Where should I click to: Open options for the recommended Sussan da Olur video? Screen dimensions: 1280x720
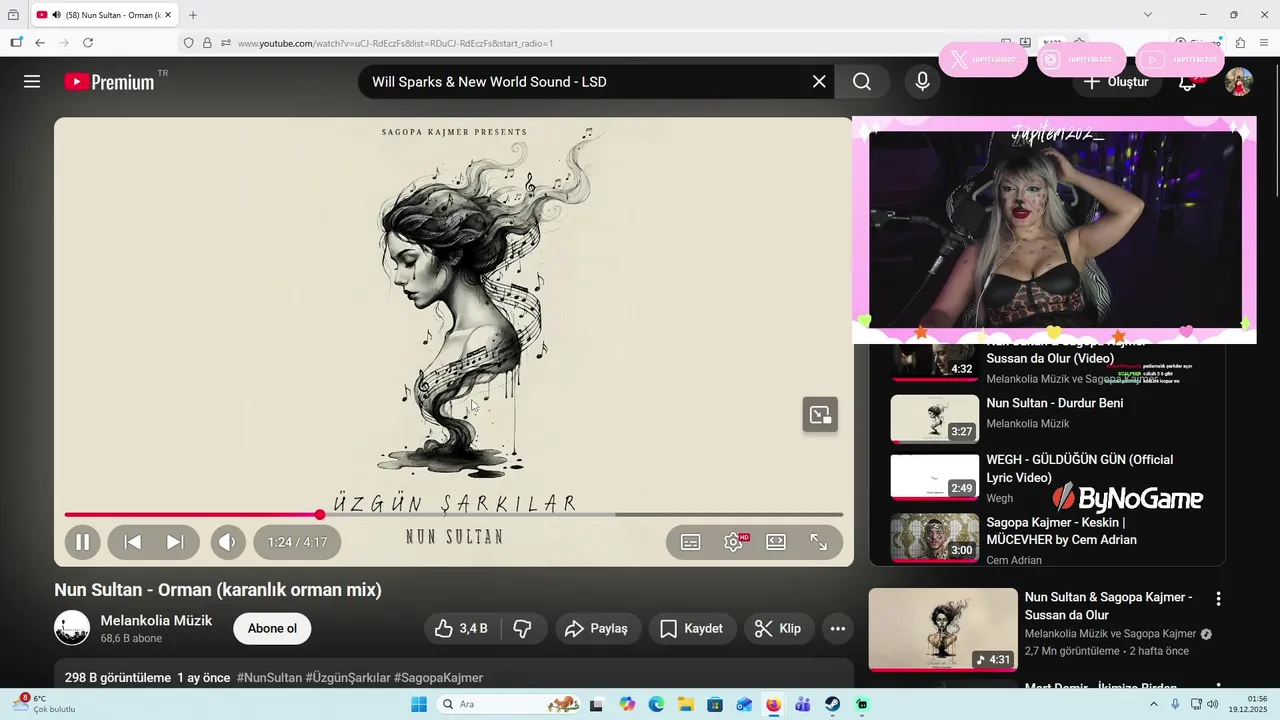point(1218,599)
